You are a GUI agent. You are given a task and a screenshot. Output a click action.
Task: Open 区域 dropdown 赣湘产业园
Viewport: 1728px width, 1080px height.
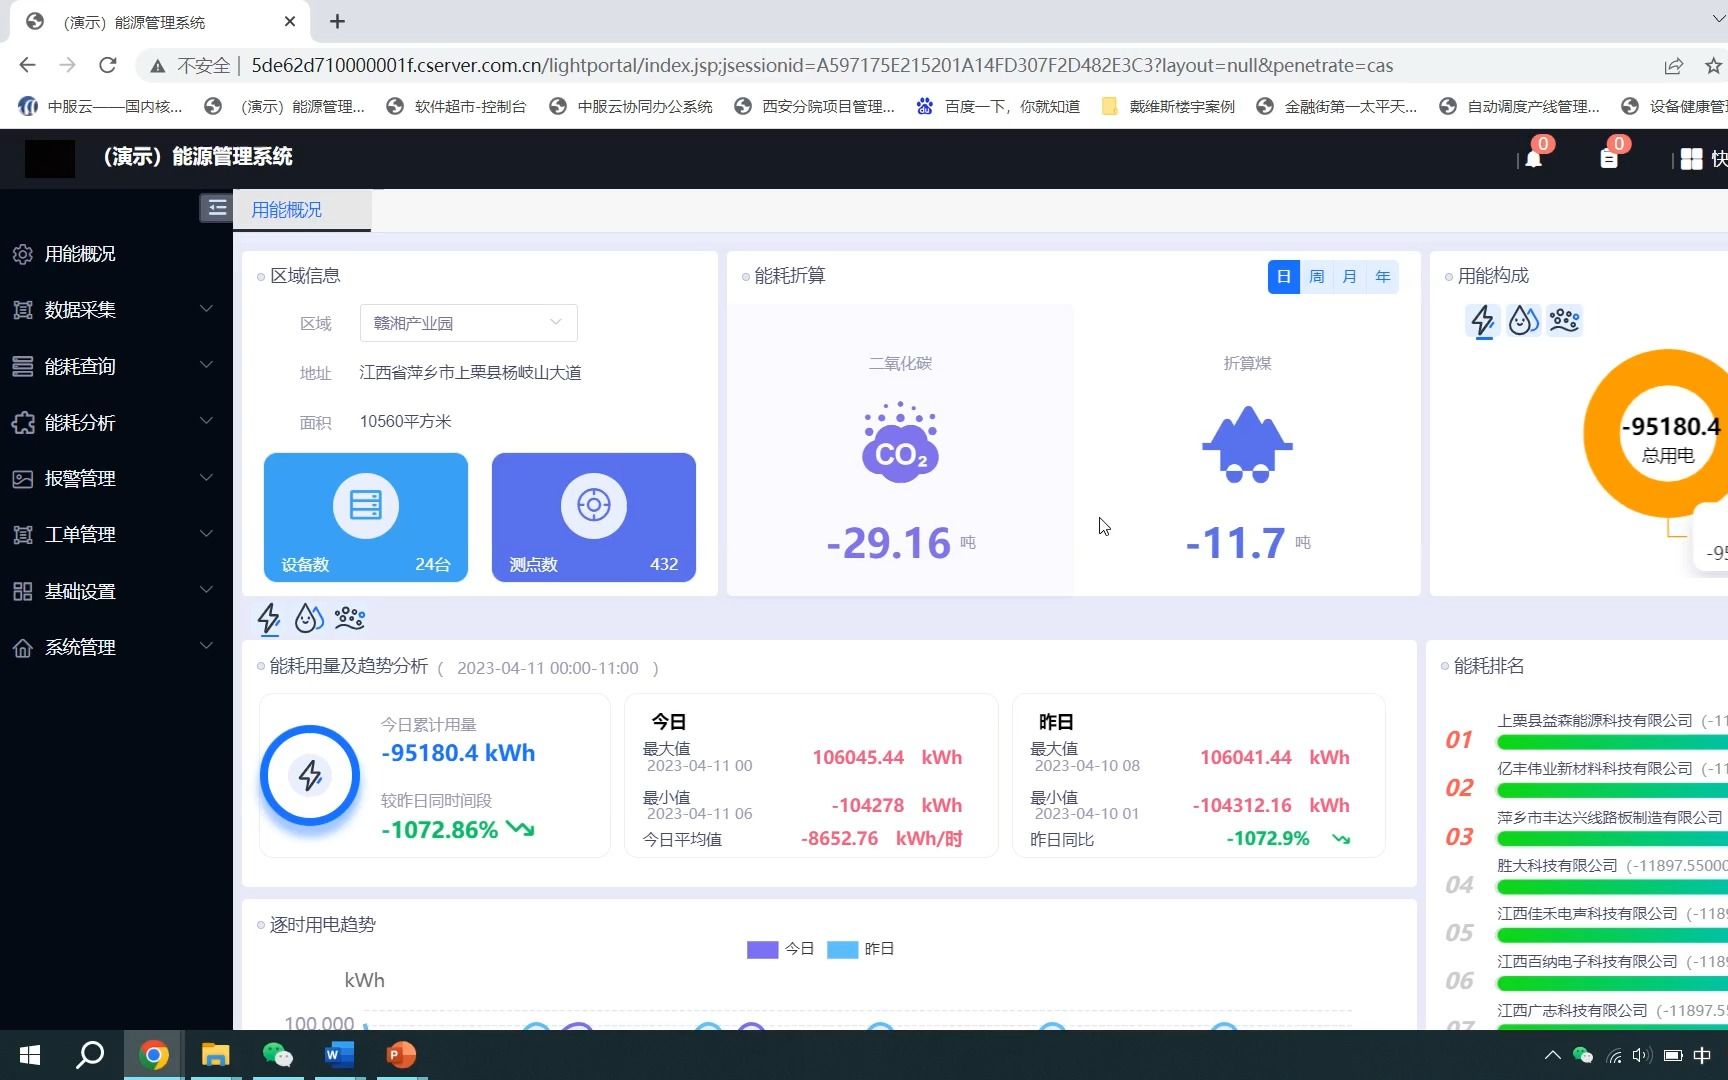coord(468,323)
